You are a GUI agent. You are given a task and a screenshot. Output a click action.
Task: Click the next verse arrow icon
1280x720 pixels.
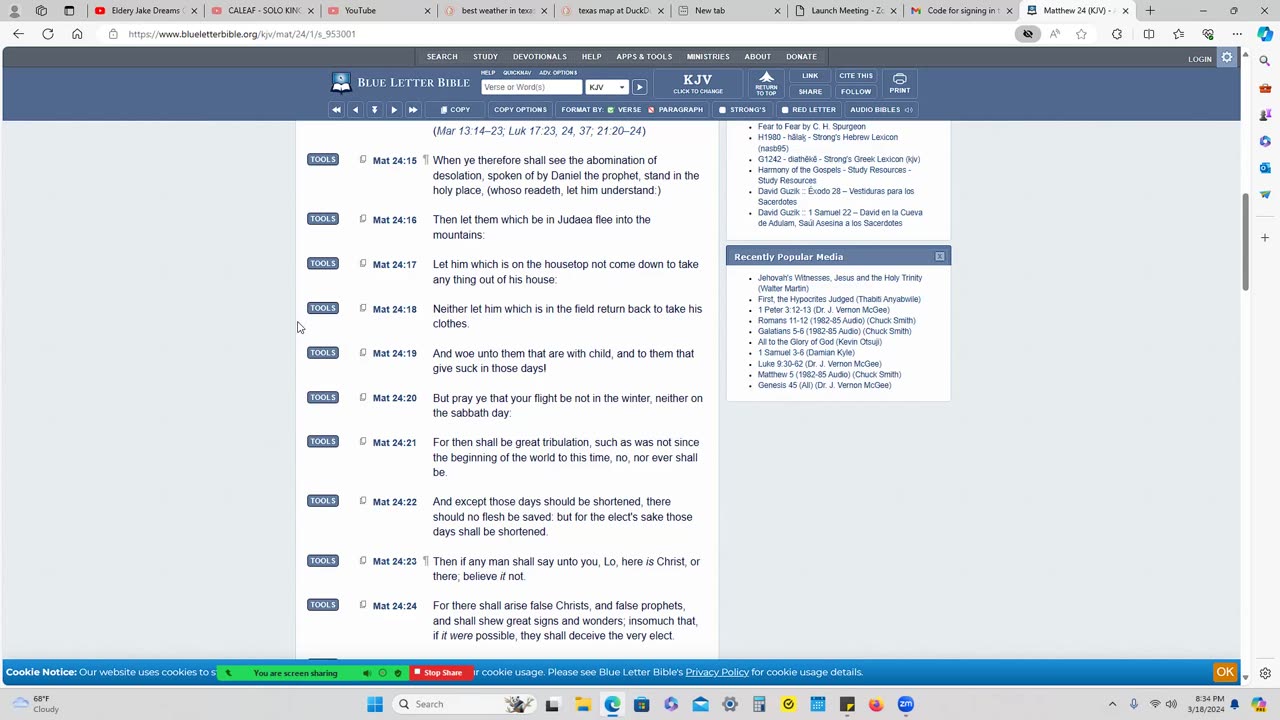(393, 109)
